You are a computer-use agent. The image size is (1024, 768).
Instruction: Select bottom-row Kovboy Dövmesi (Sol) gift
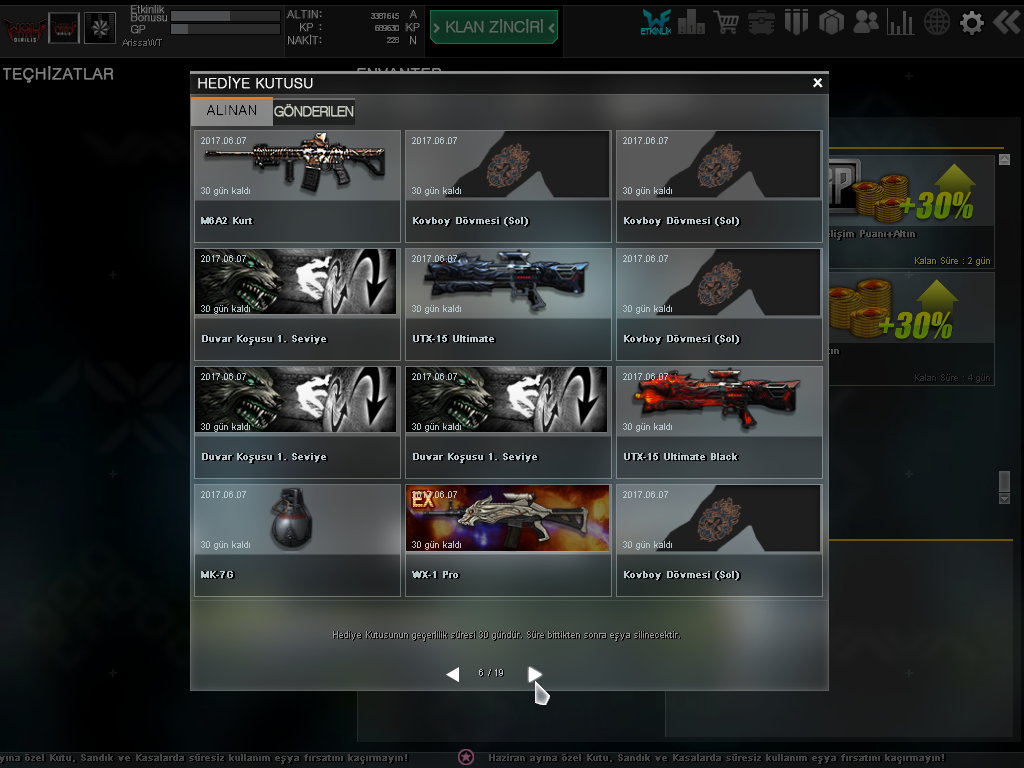(x=719, y=540)
